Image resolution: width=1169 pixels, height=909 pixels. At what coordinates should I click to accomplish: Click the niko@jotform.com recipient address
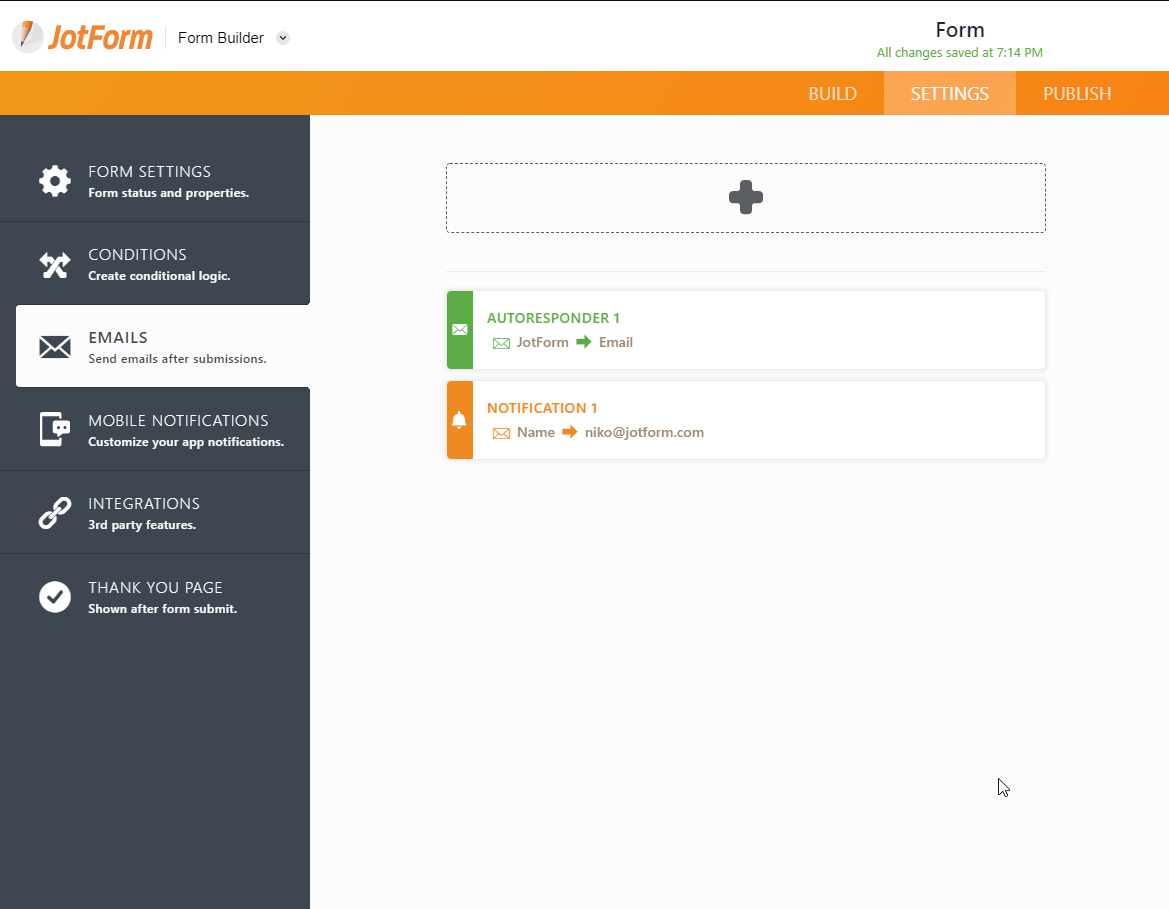click(x=644, y=433)
